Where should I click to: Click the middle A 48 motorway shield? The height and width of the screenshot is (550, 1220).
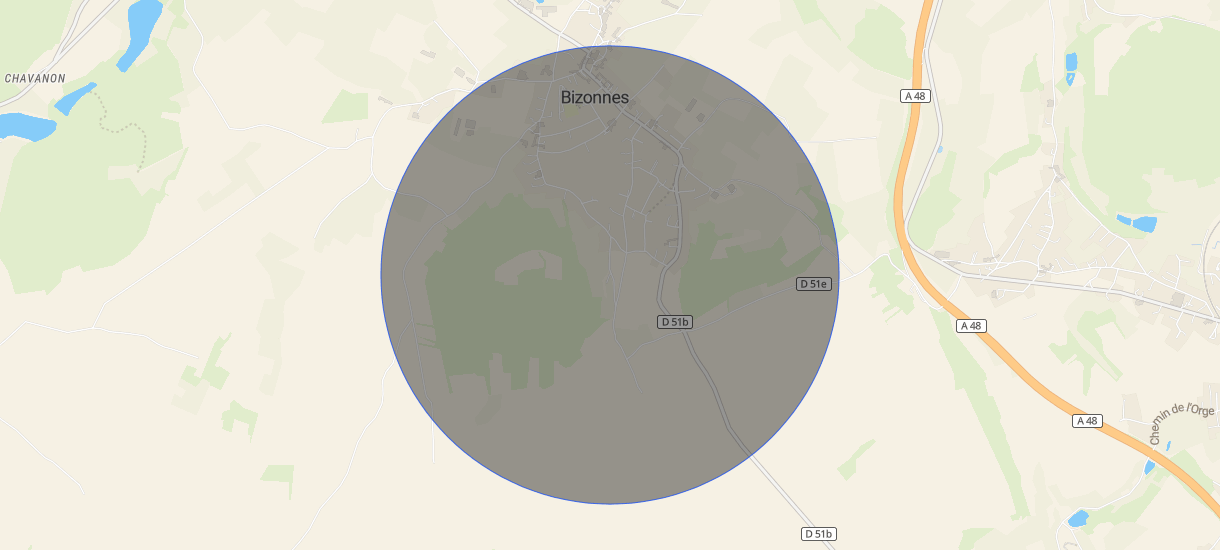point(972,326)
